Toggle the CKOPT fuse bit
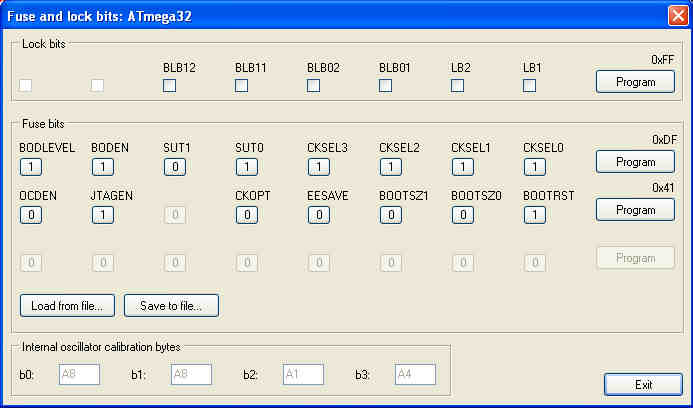 [x=247, y=215]
